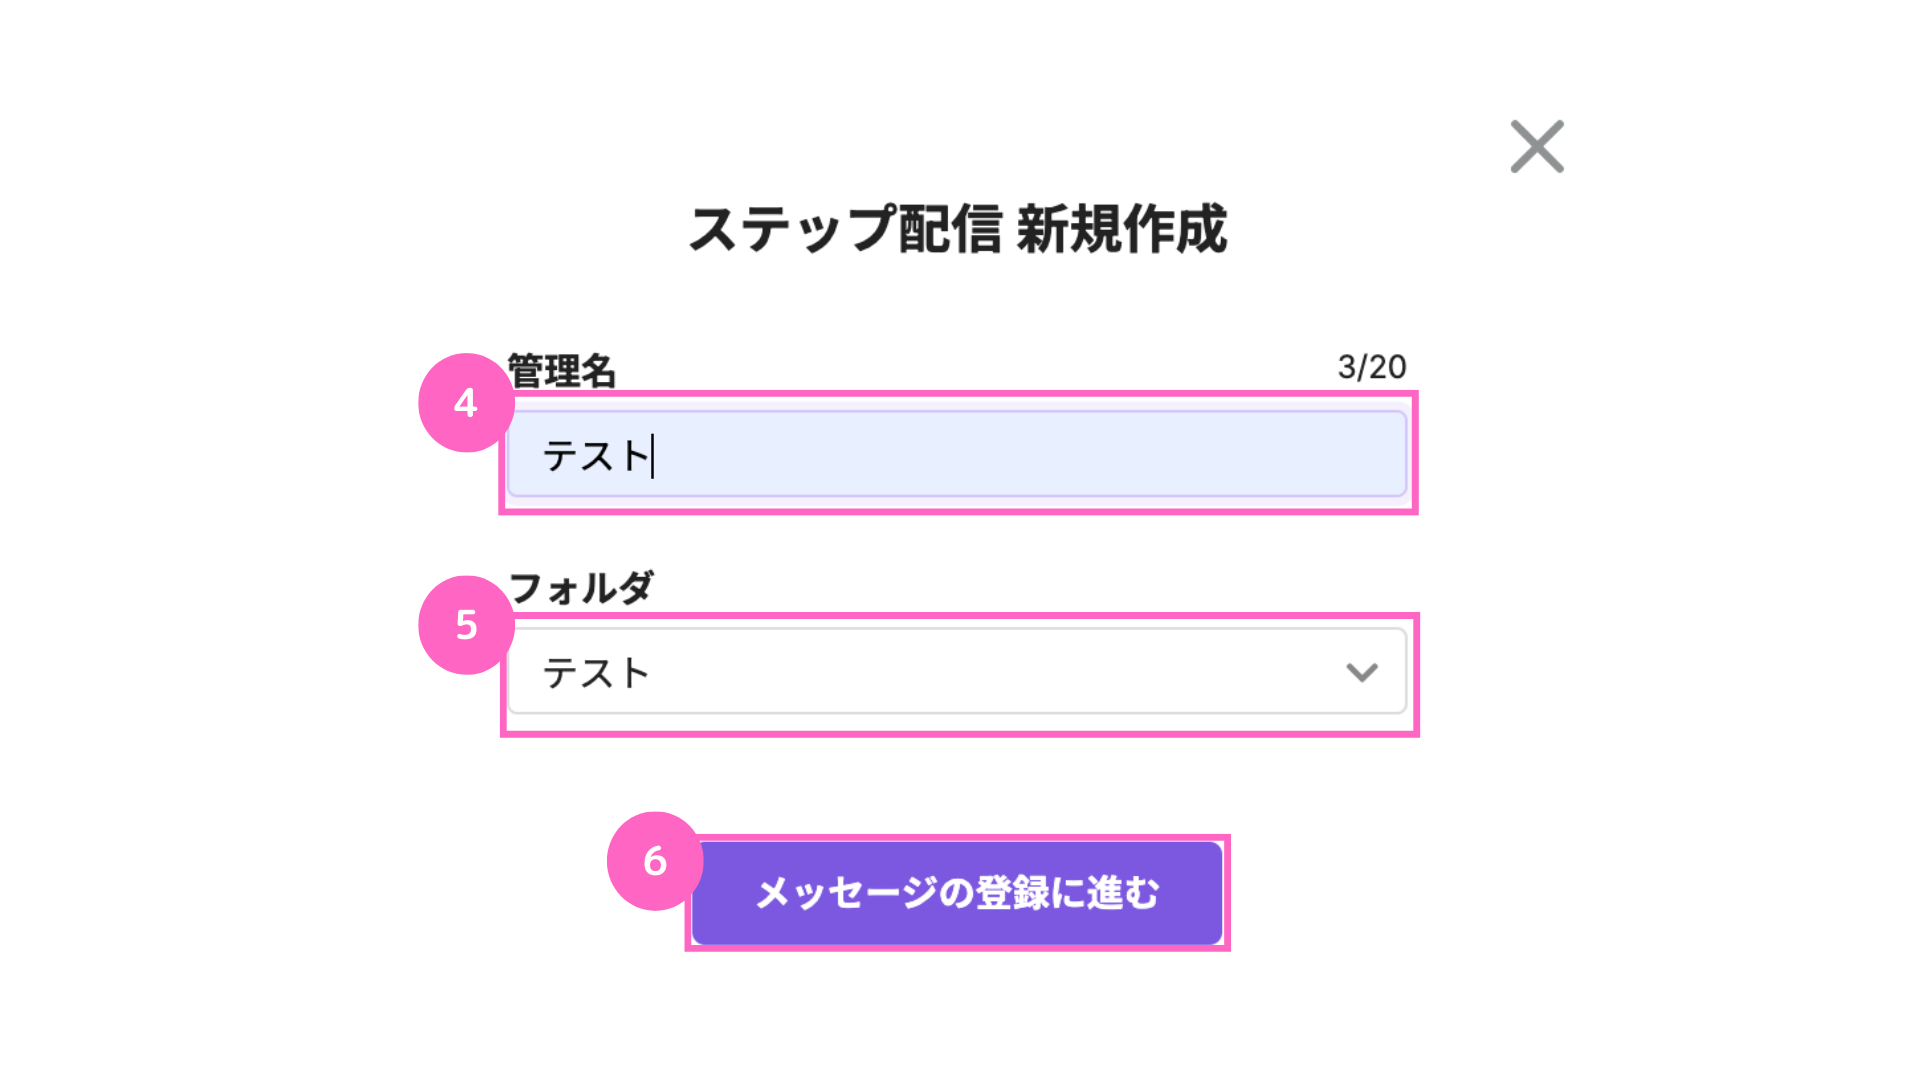Click the gray X icon at top right
Screen dimensions: 1920x1080
click(1537, 147)
